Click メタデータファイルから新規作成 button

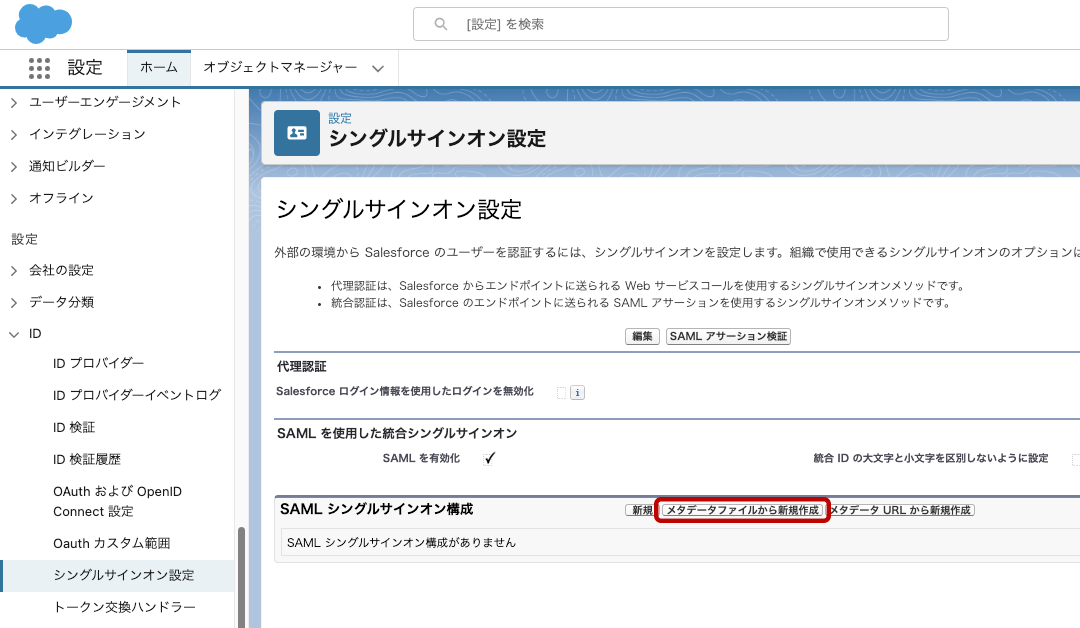click(743, 511)
